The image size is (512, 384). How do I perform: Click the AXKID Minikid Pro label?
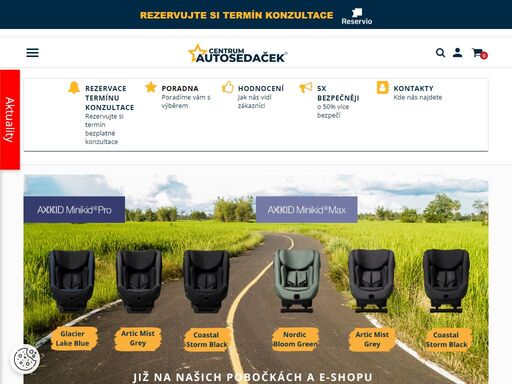coord(74,210)
